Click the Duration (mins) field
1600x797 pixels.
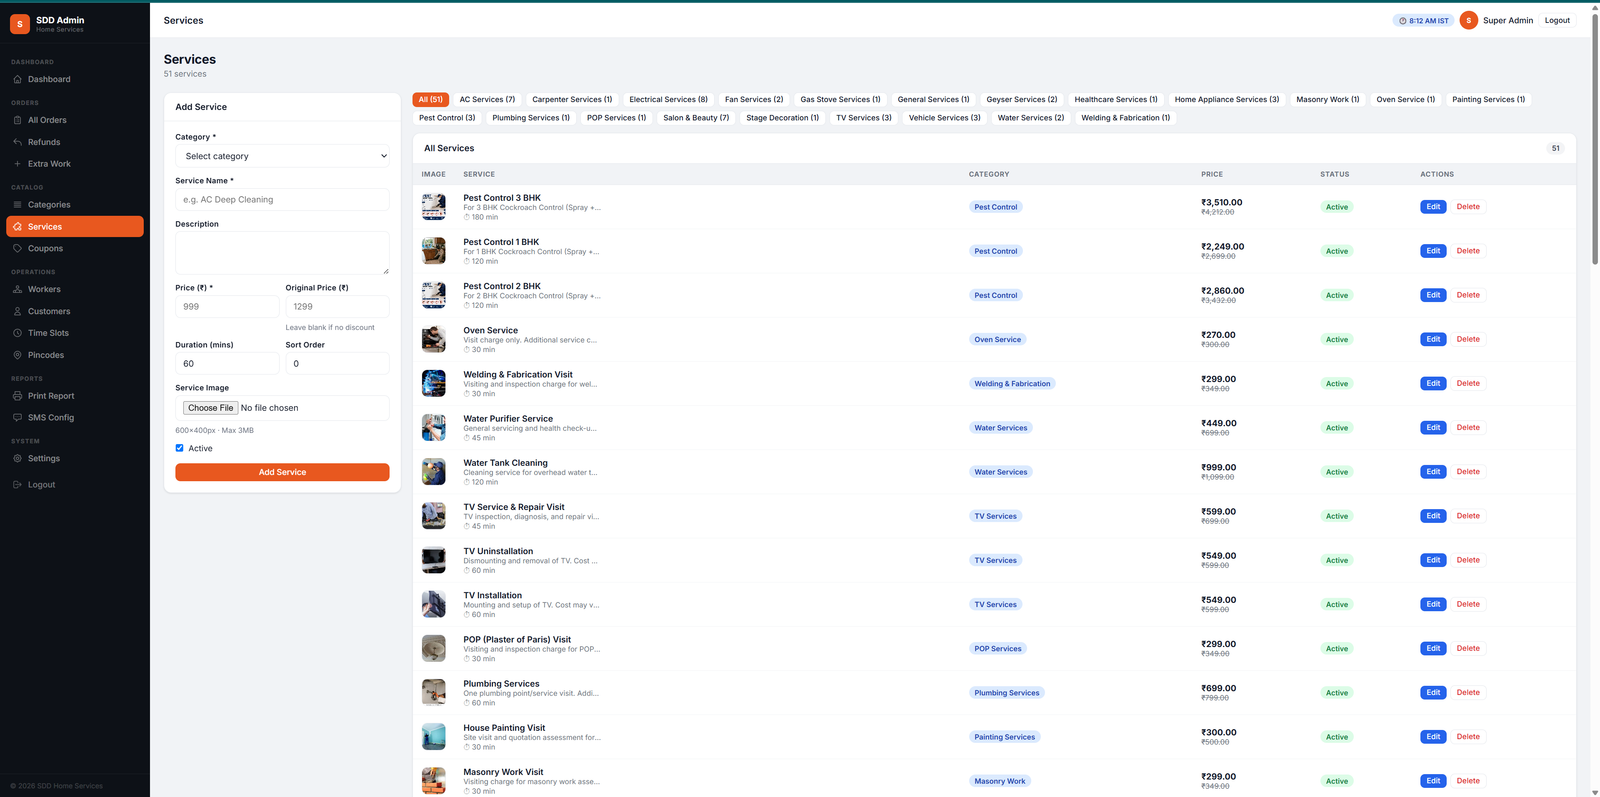click(x=227, y=364)
